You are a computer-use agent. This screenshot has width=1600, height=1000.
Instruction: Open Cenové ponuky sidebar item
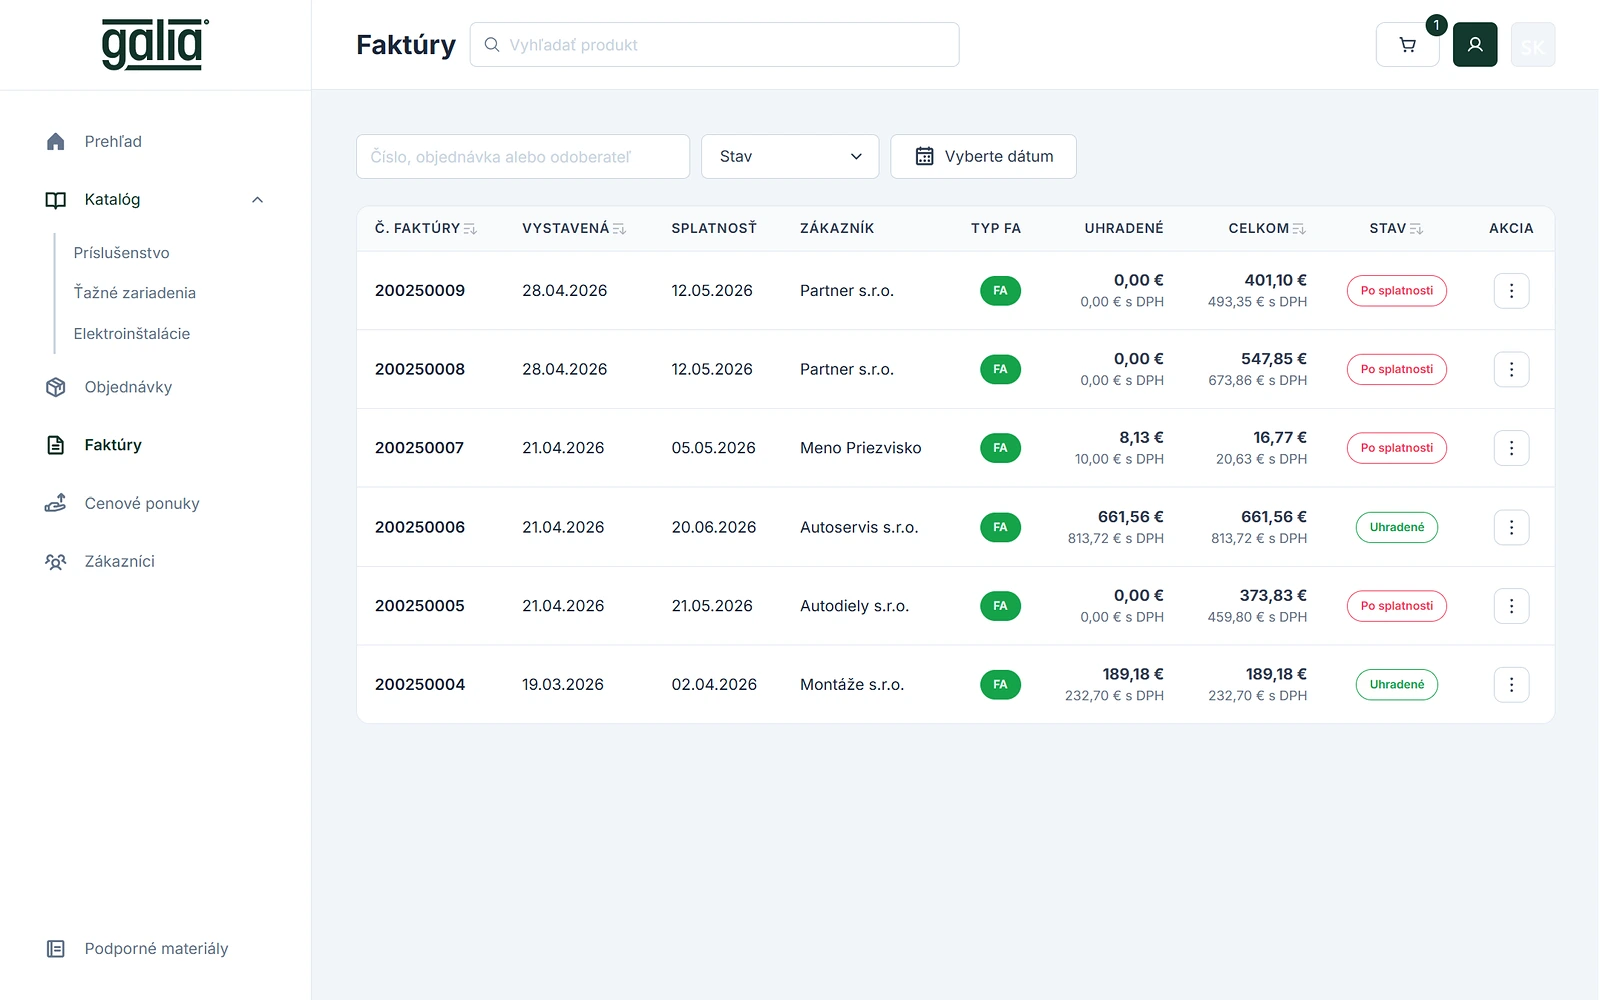coord(142,503)
